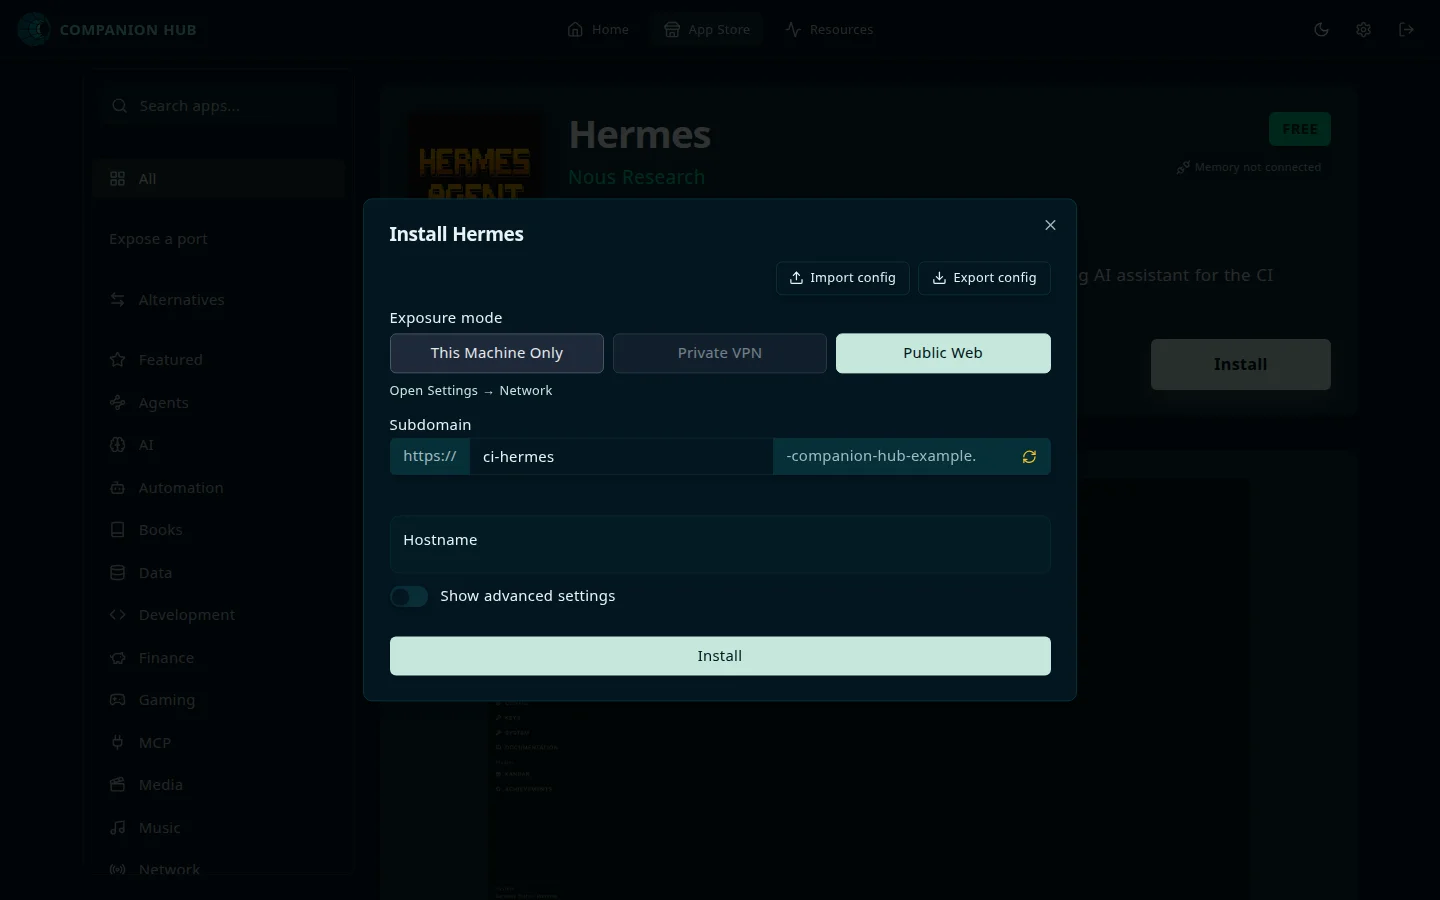Open the AI category
Screen dimensions: 1440x900
point(219,445)
